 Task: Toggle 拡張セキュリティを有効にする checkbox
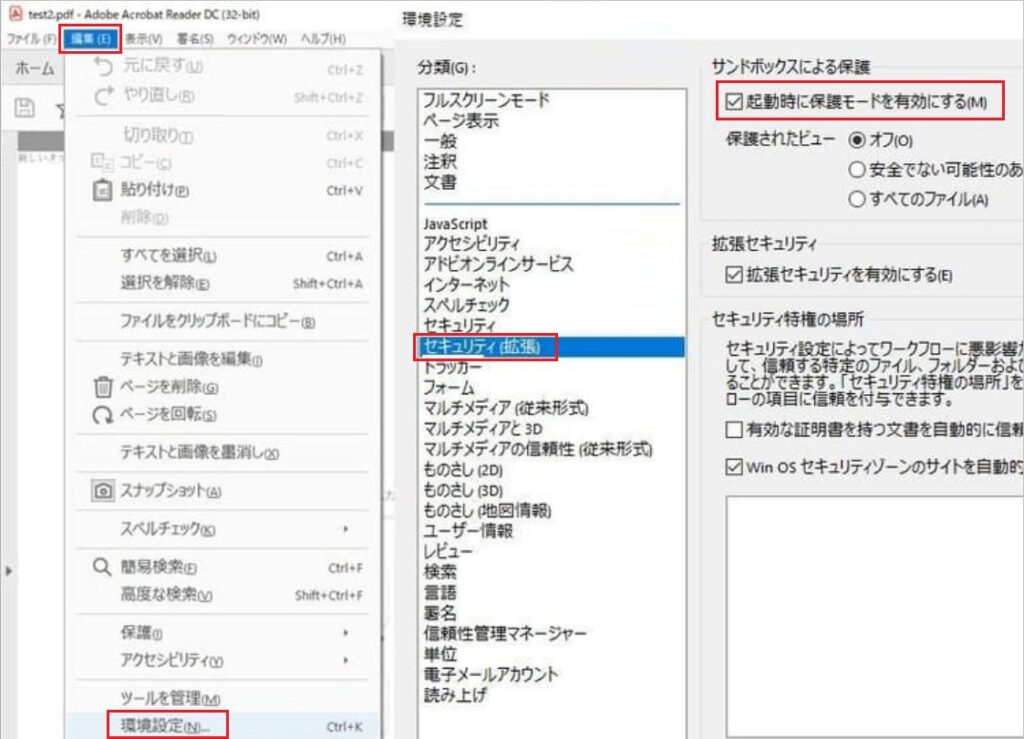click(733, 275)
